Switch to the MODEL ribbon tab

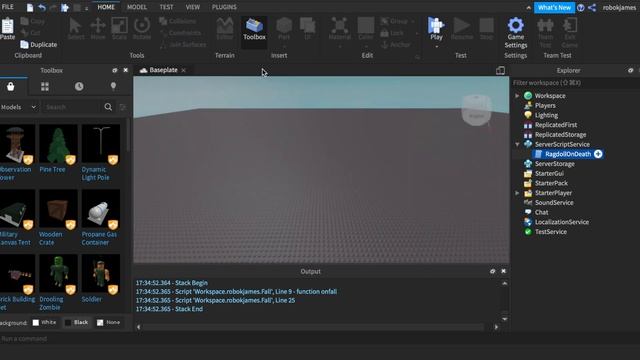pyautogui.click(x=137, y=7)
